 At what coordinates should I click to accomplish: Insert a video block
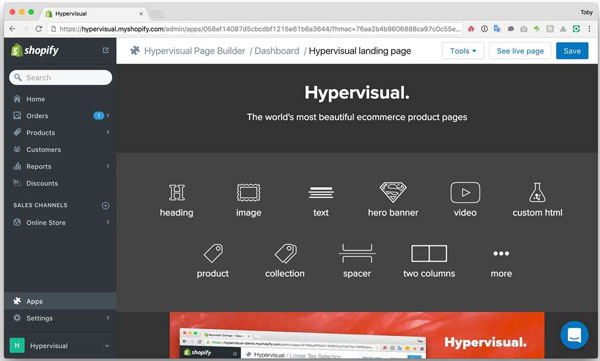pyautogui.click(x=465, y=199)
